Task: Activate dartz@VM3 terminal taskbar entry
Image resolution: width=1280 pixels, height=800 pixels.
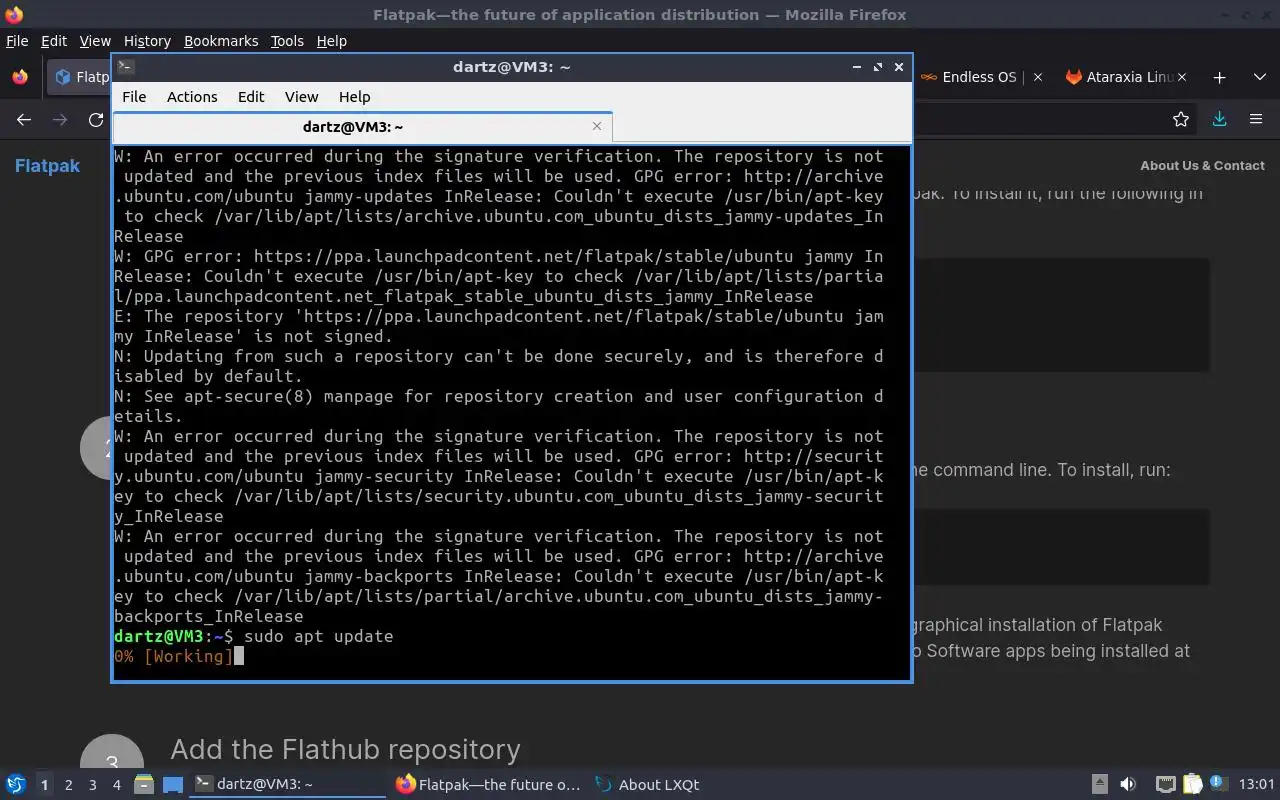Action: tap(288, 785)
